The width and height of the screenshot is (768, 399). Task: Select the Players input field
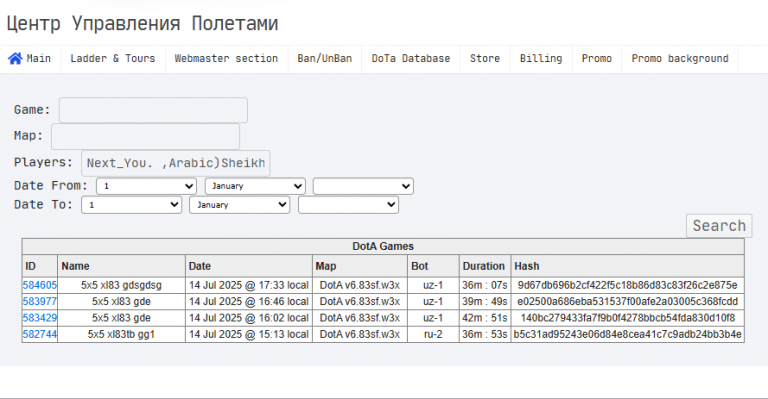tap(175, 163)
